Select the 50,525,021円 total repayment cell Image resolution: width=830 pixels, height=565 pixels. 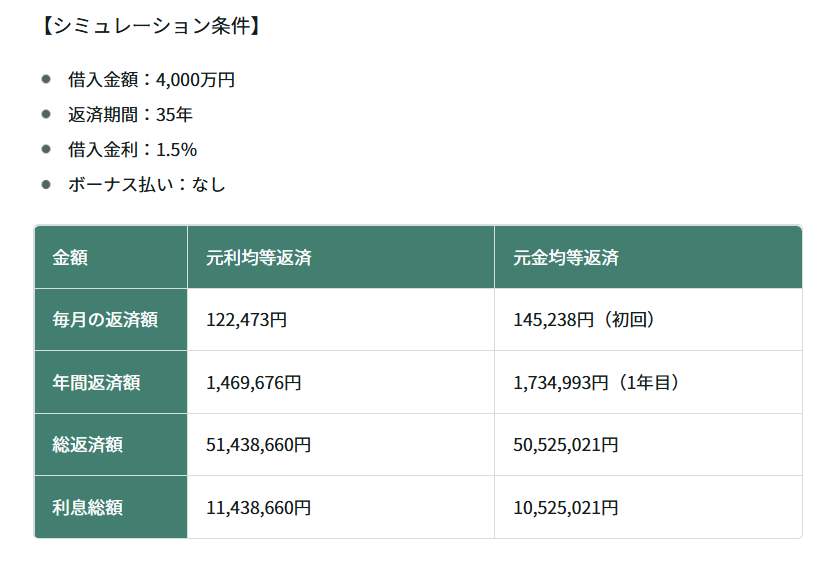(566, 445)
